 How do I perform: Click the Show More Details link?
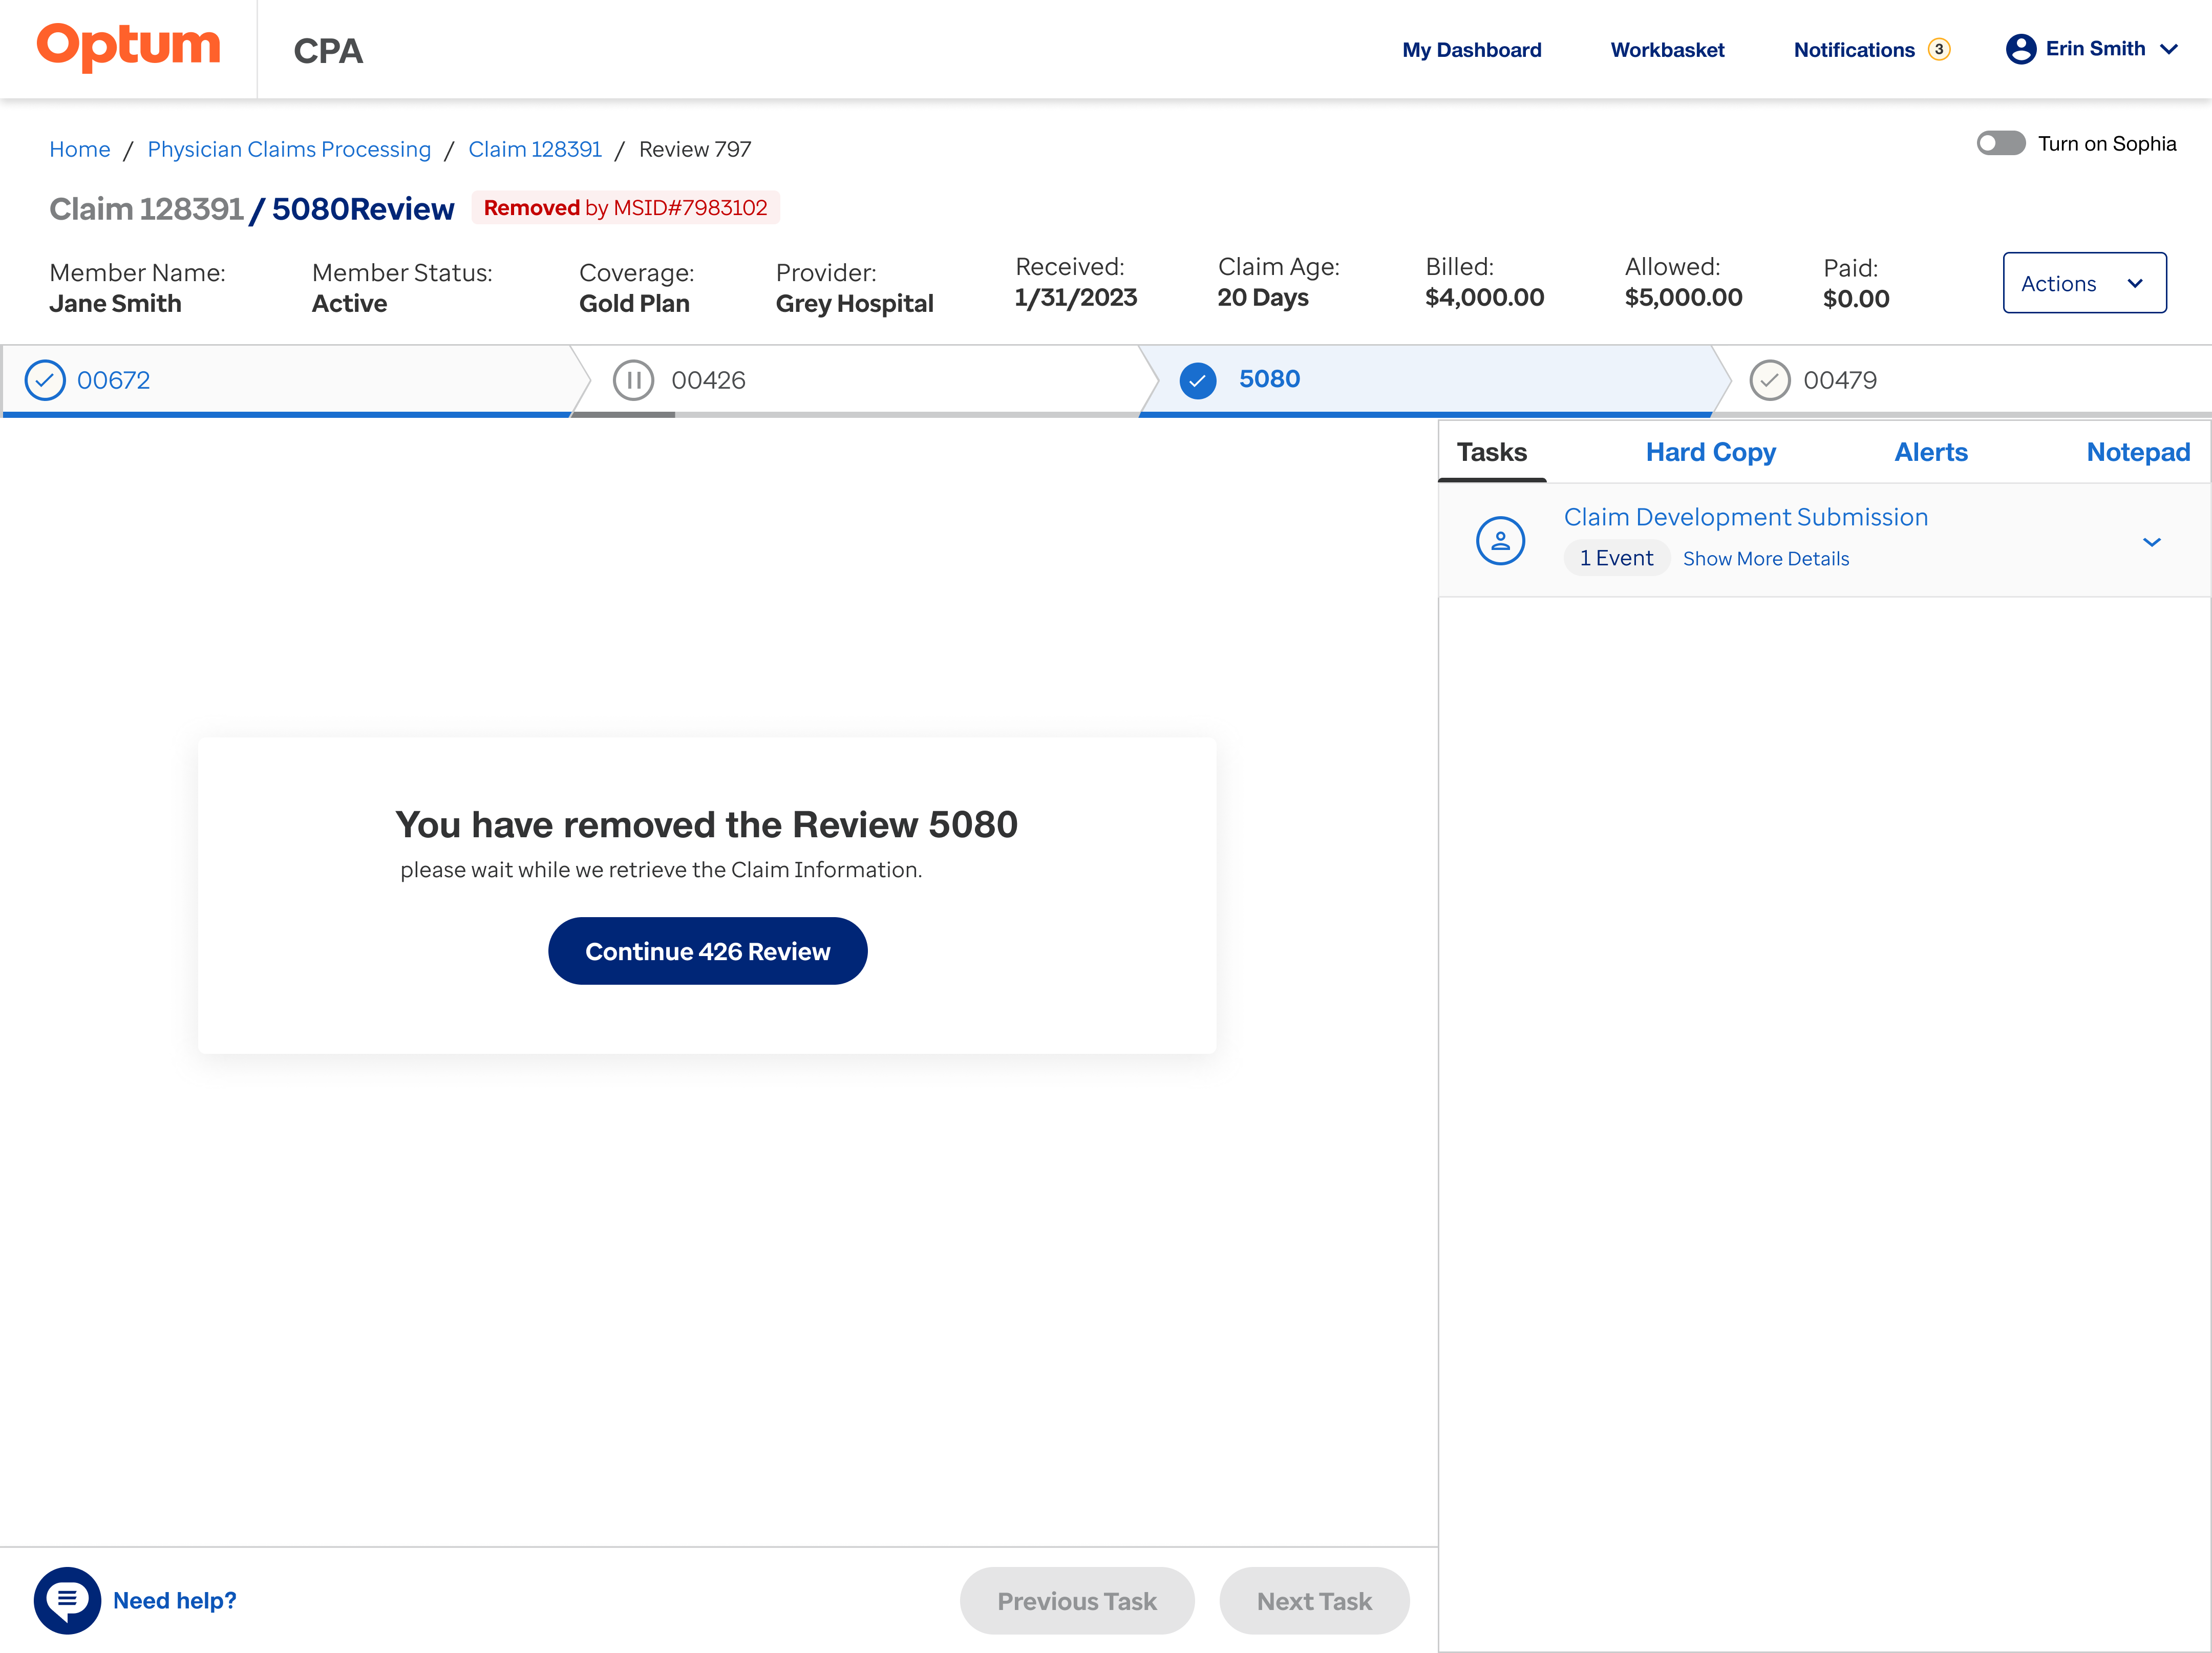pyautogui.click(x=1765, y=558)
